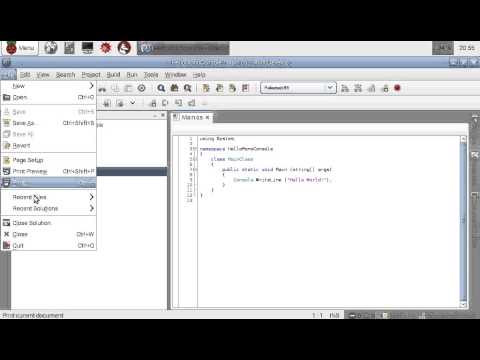Open the View menu
The height and width of the screenshot is (360, 480).
[43, 75]
